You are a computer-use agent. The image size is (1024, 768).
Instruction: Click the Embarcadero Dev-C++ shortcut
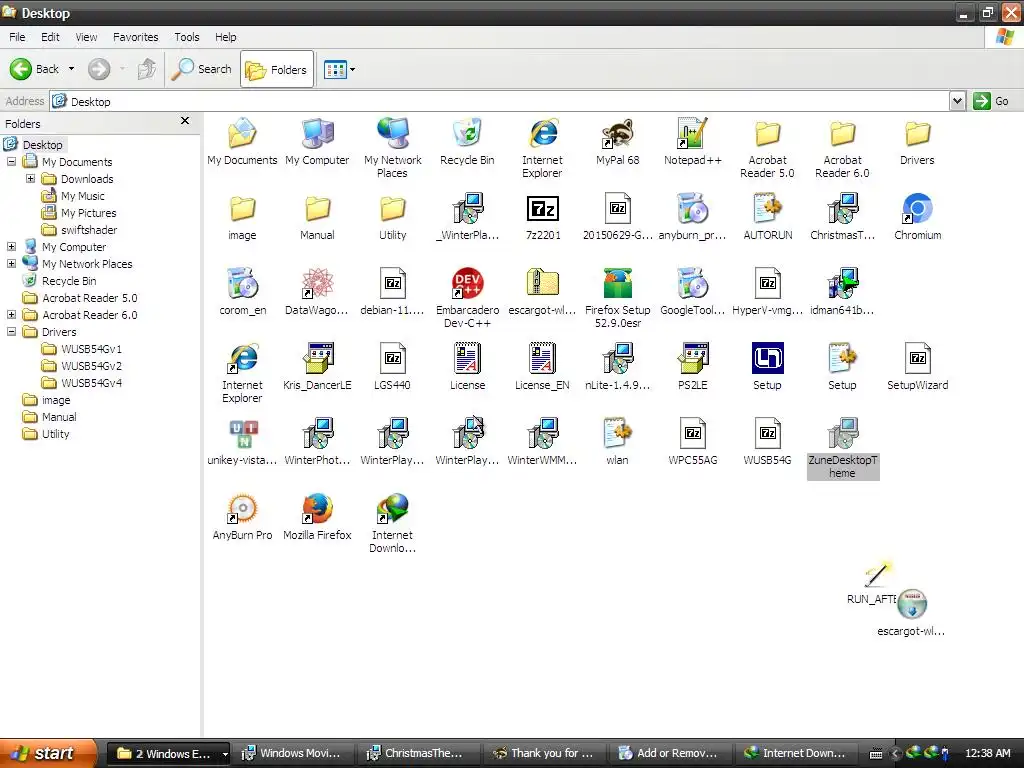tap(468, 283)
